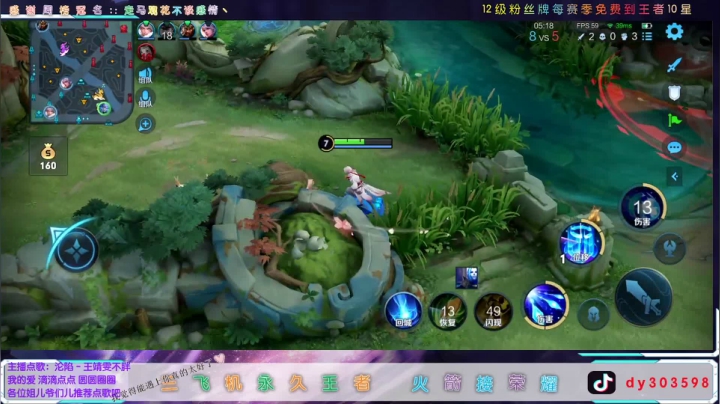Click the hero health bar level 7

point(356,144)
